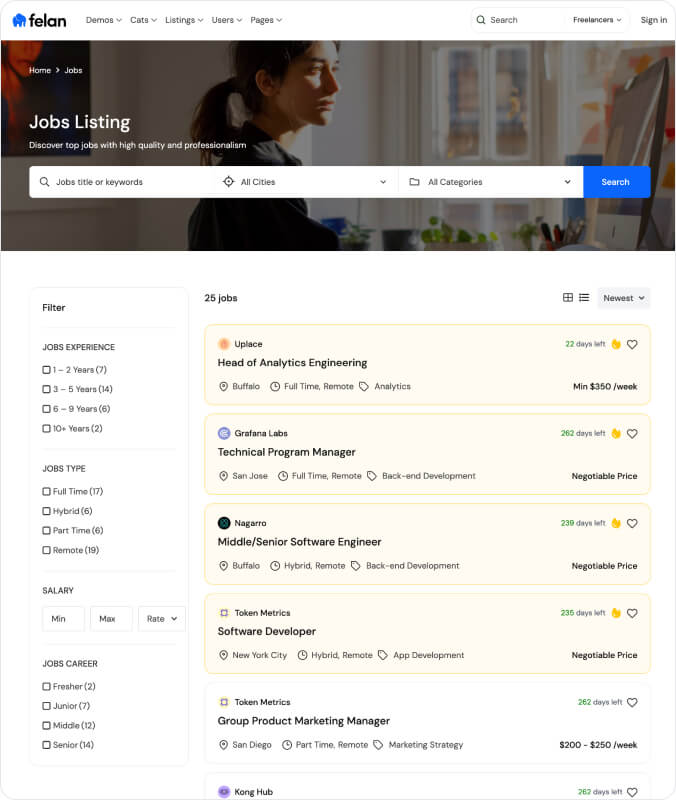Screen dimensions: 676x800
Task: Open Technical Program Manager job title
Action: (x=286, y=452)
